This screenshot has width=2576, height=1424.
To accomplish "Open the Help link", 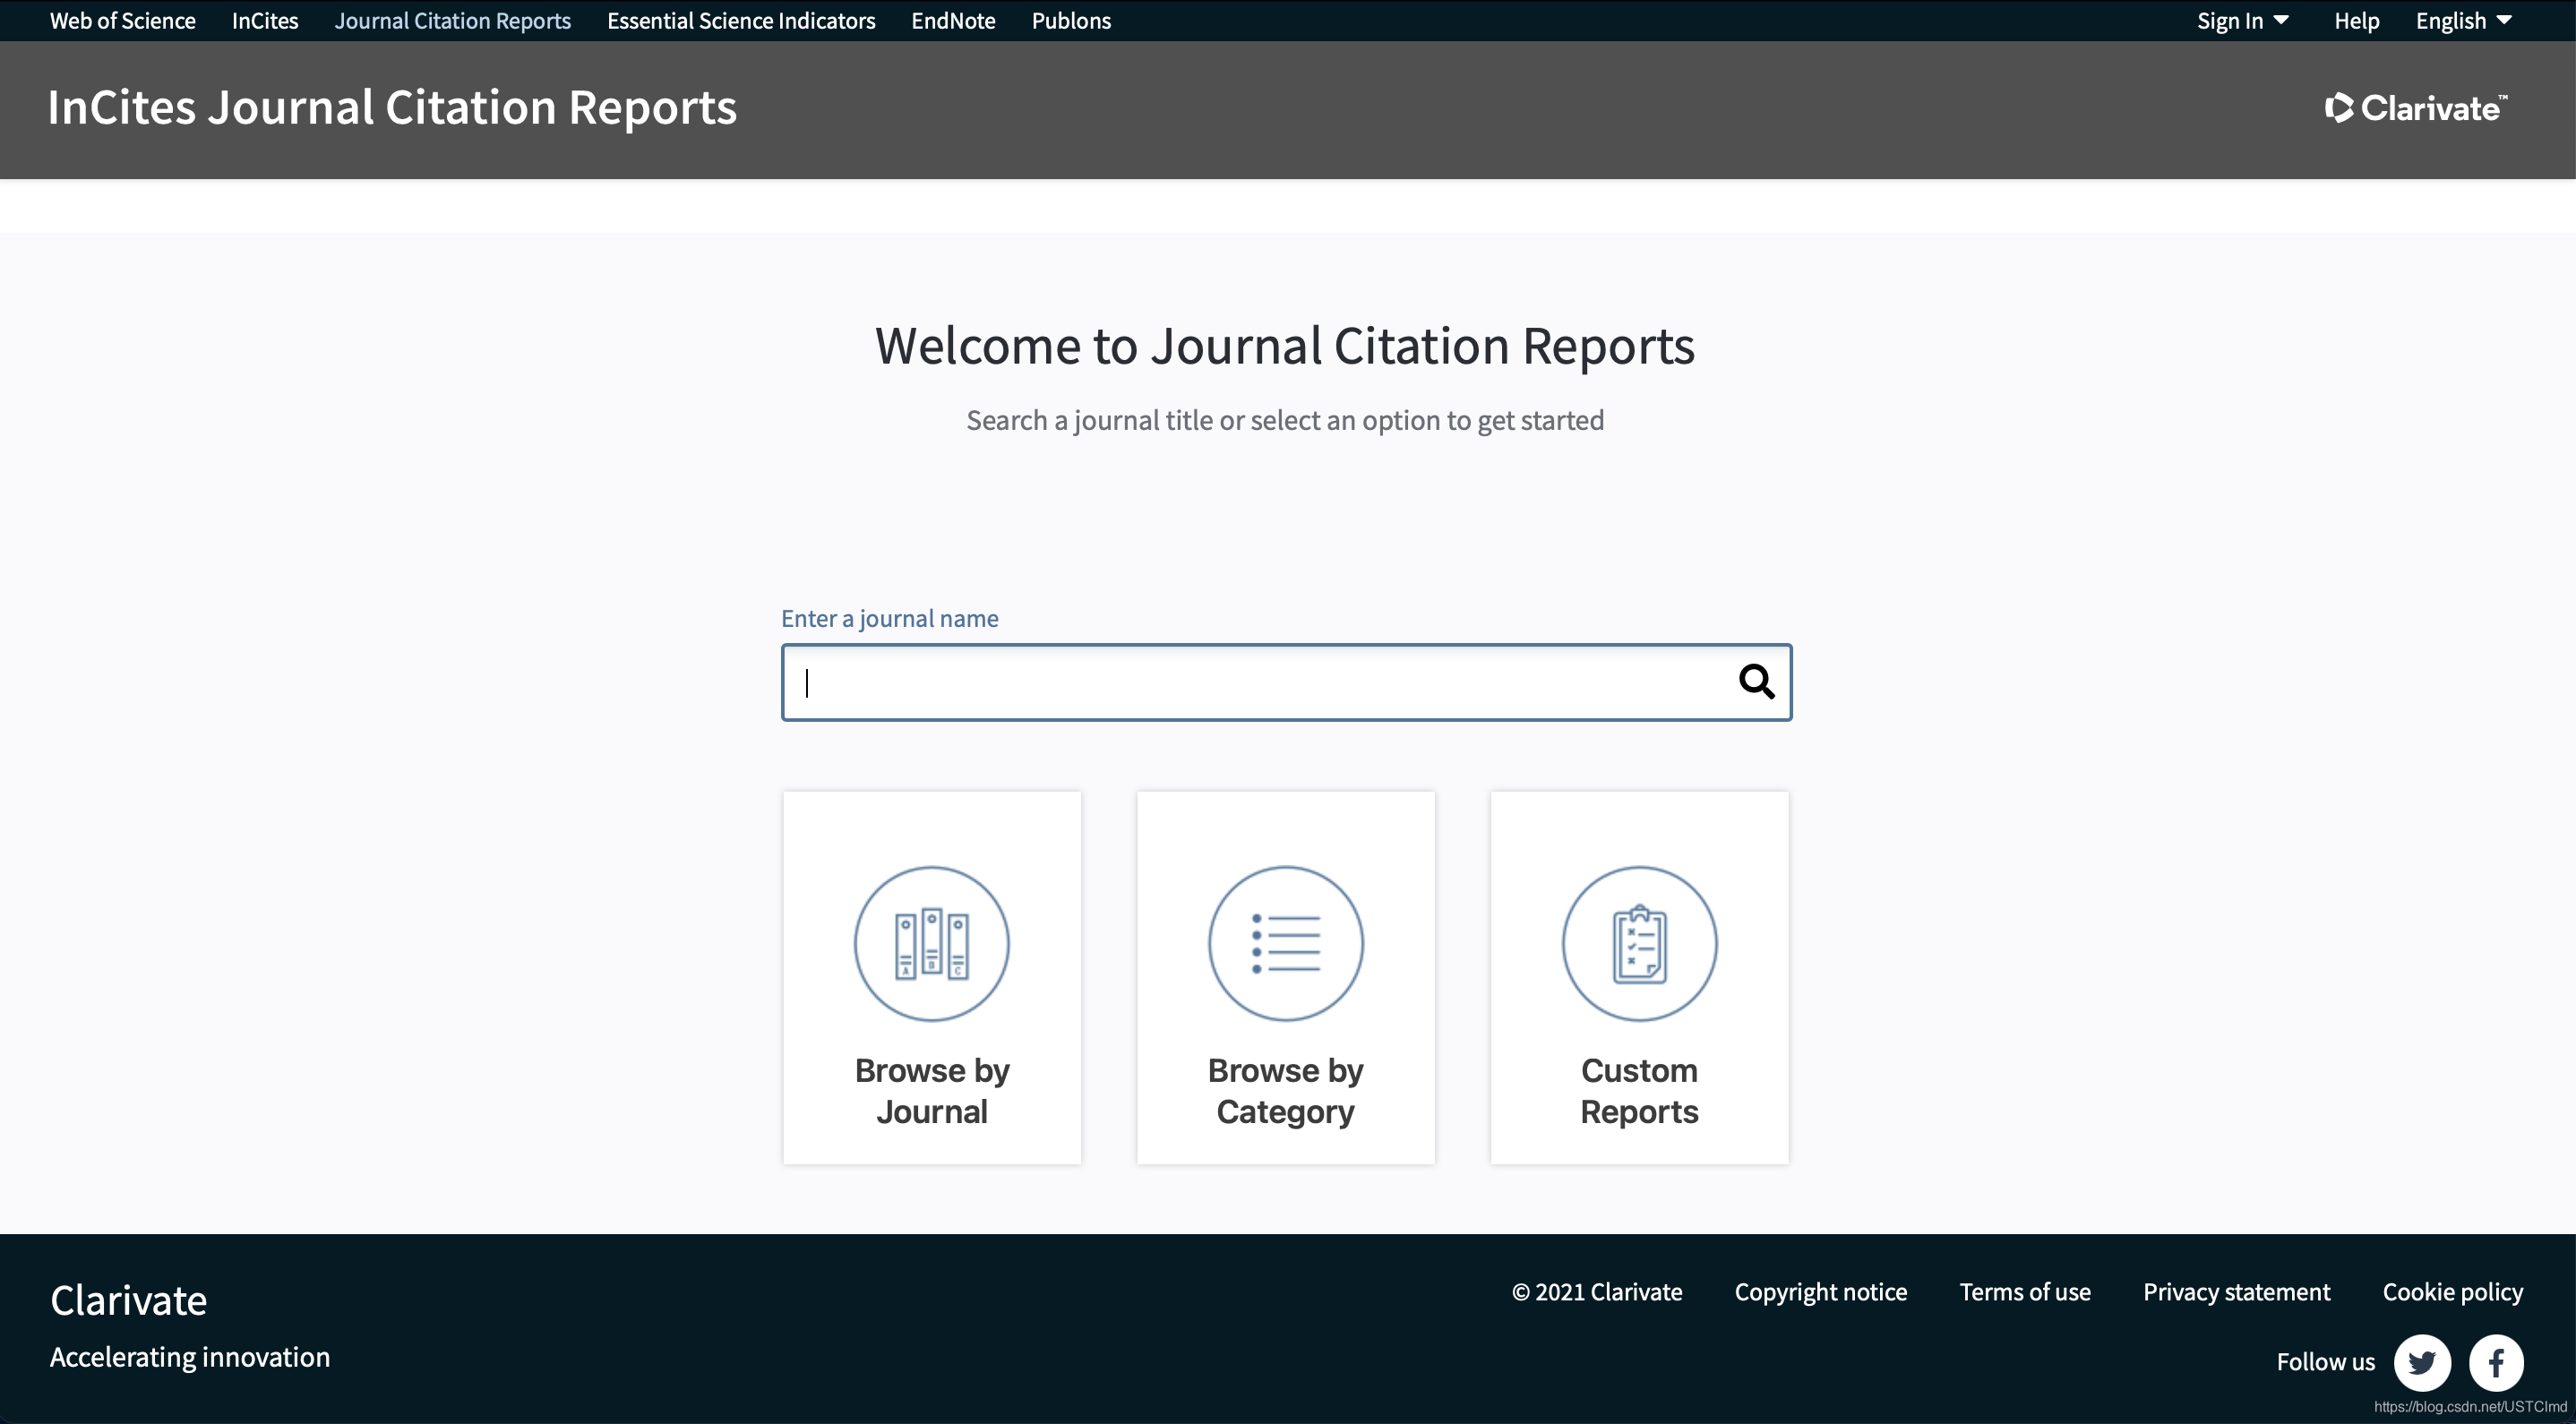I will 2356,21.
